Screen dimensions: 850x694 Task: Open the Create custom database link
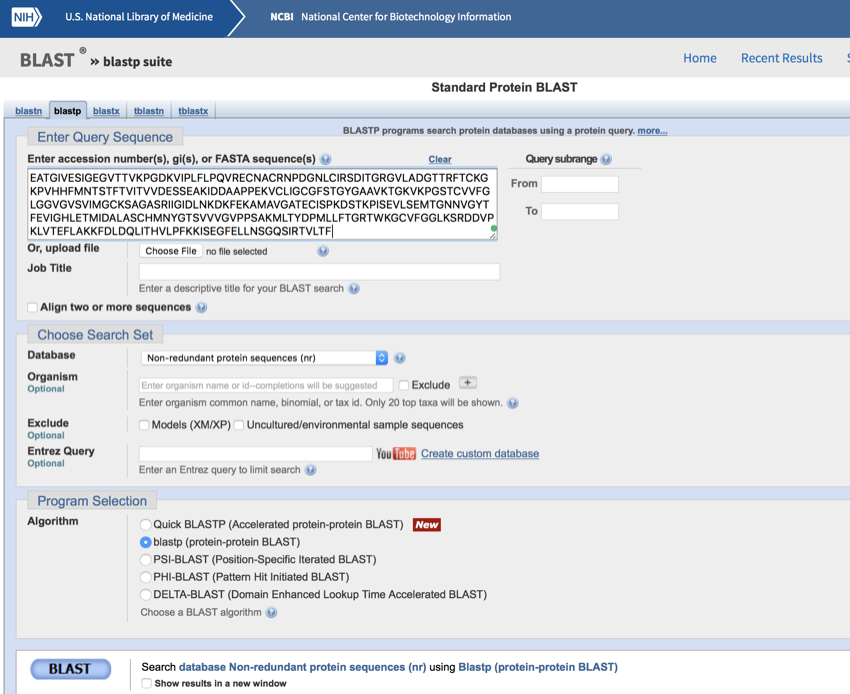tap(479, 454)
